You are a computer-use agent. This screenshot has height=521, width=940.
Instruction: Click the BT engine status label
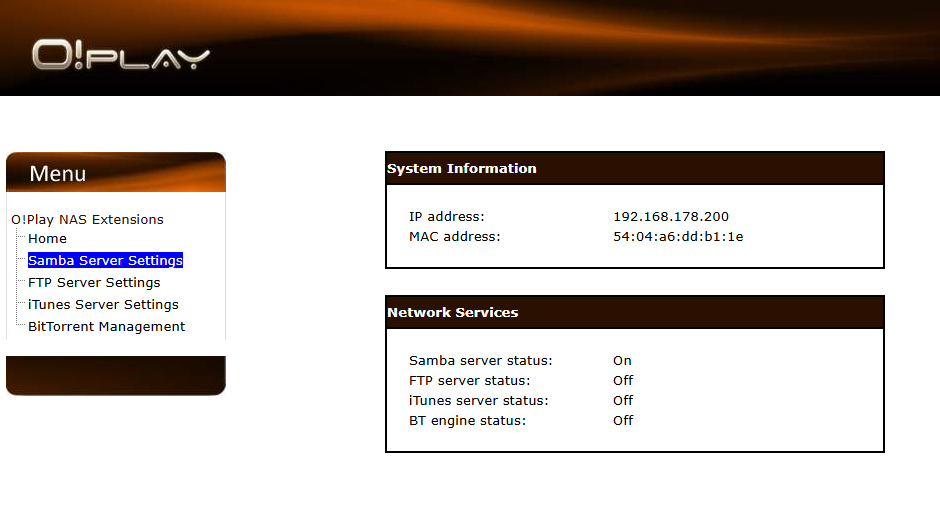point(467,421)
